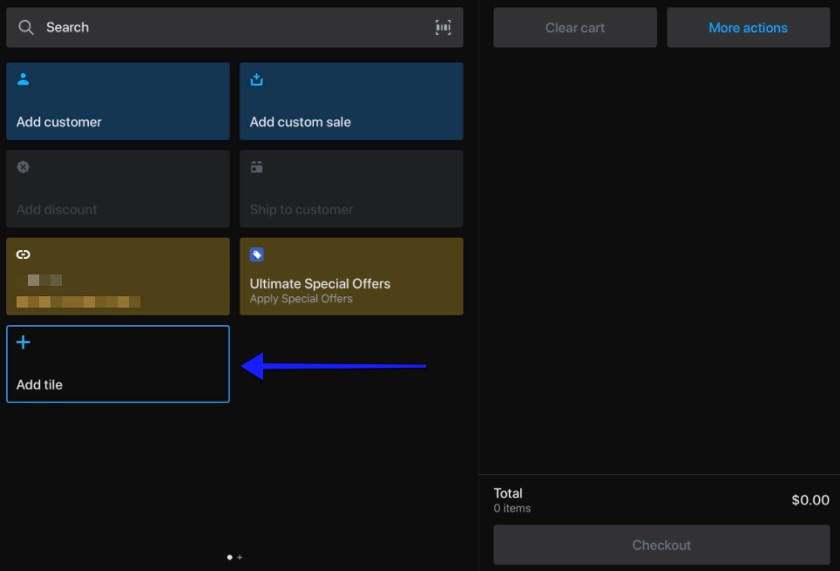Screen dimensions: 840x571
Task: Open the Add custom sale tile
Action: click(x=351, y=101)
